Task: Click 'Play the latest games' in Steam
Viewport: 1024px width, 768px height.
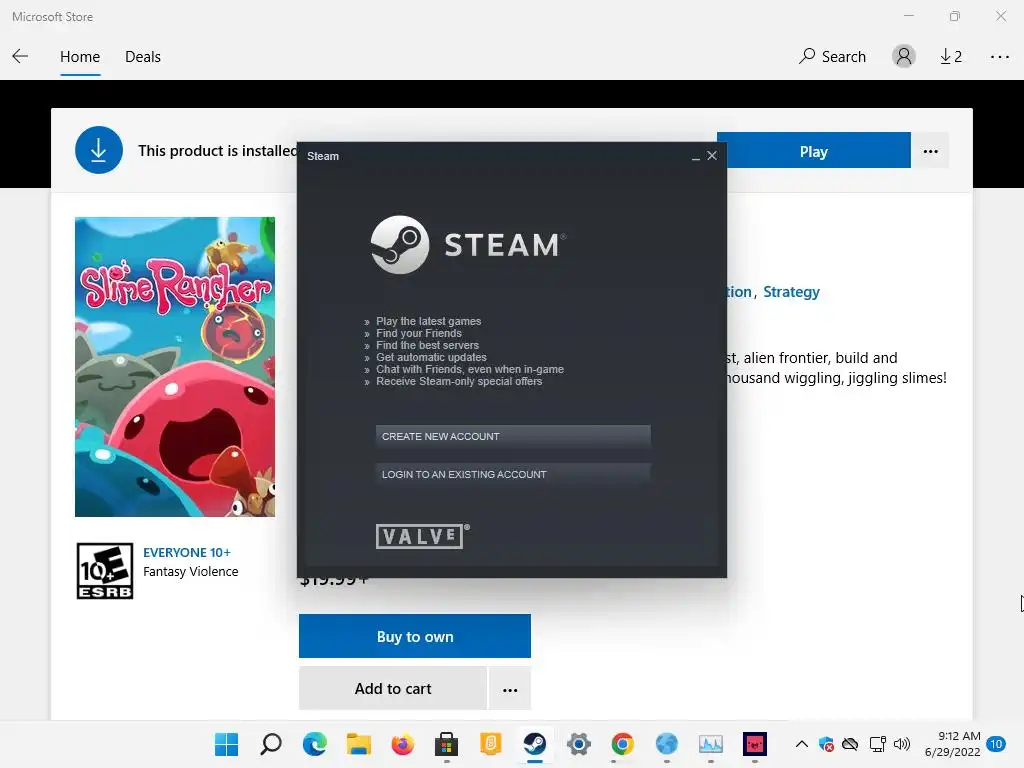Action: 428,321
